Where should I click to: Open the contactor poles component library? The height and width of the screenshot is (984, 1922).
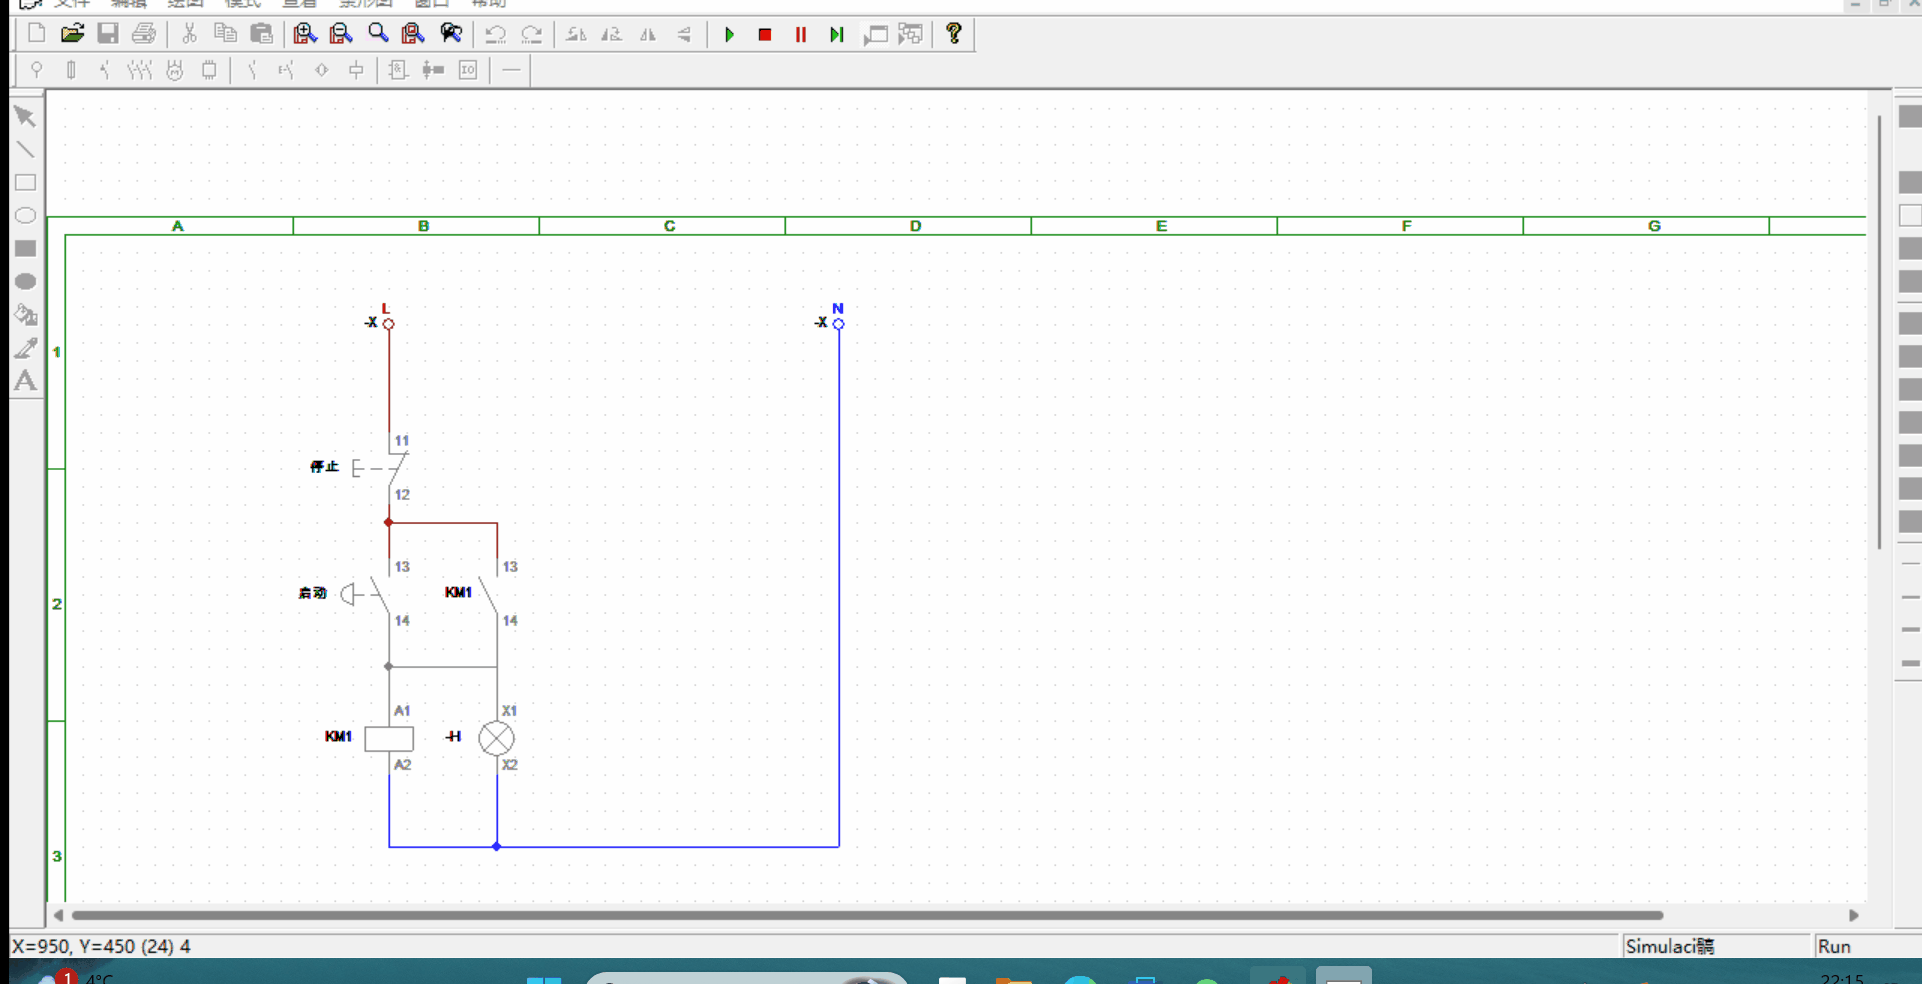[x=139, y=70]
